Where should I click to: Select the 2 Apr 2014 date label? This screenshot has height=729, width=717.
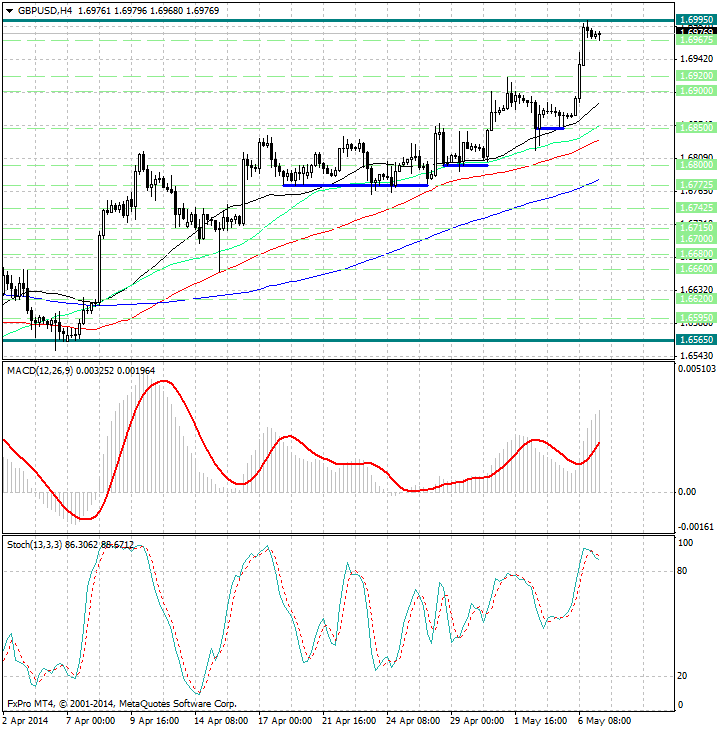click(x=26, y=721)
